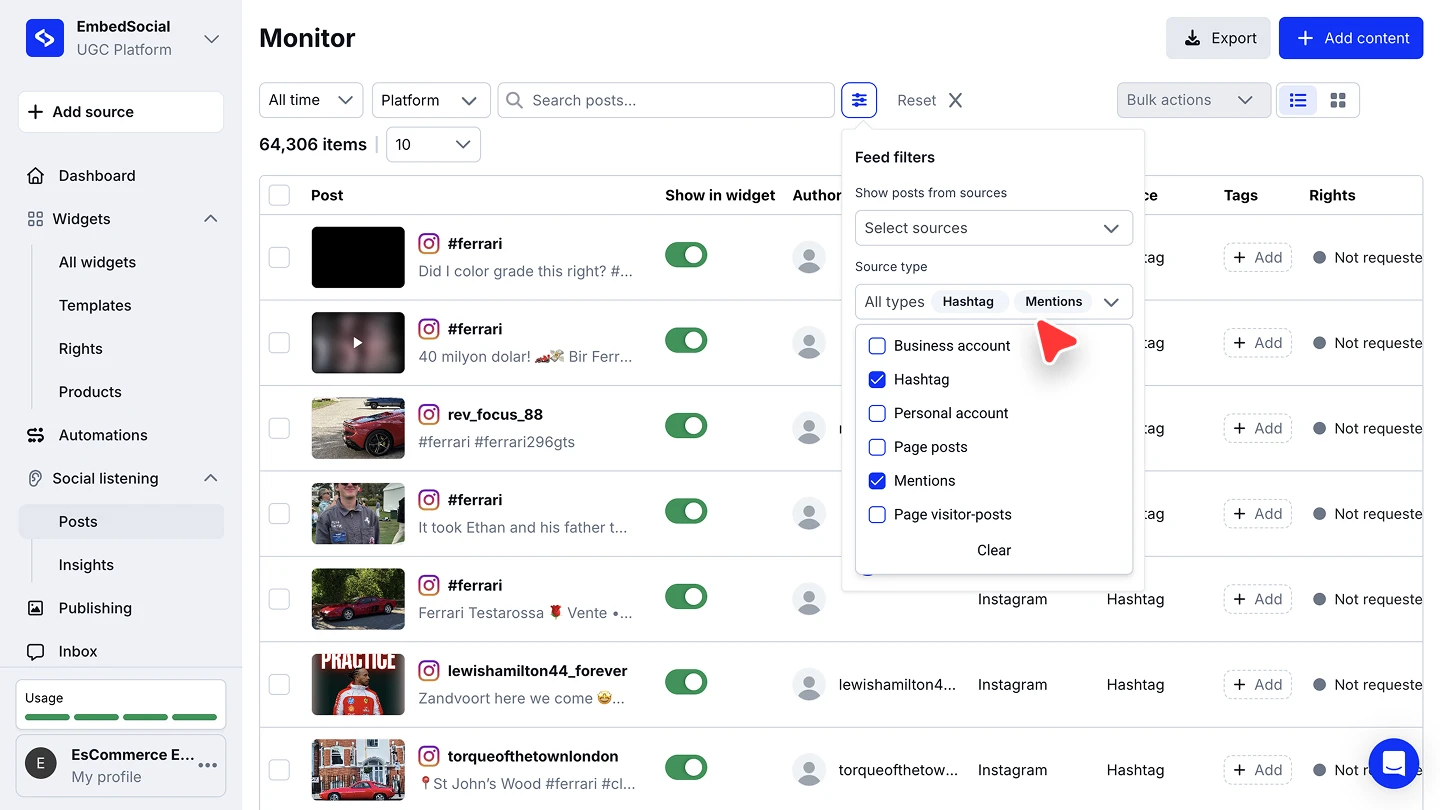Open Templates in sidebar
1440x810 pixels.
tap(95, 305)
